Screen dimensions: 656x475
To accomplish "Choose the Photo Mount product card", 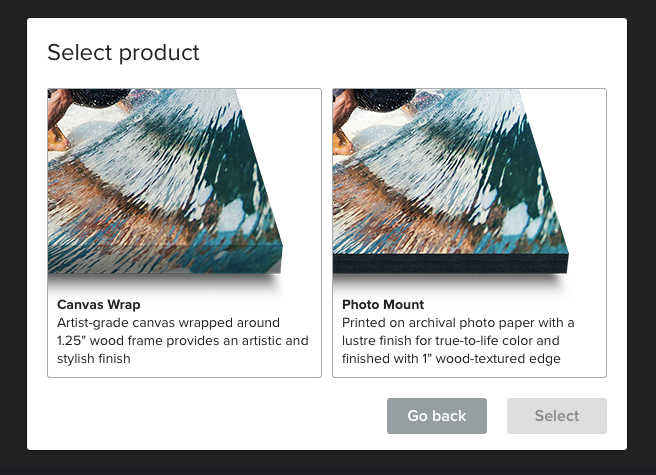I will [469, 233].
